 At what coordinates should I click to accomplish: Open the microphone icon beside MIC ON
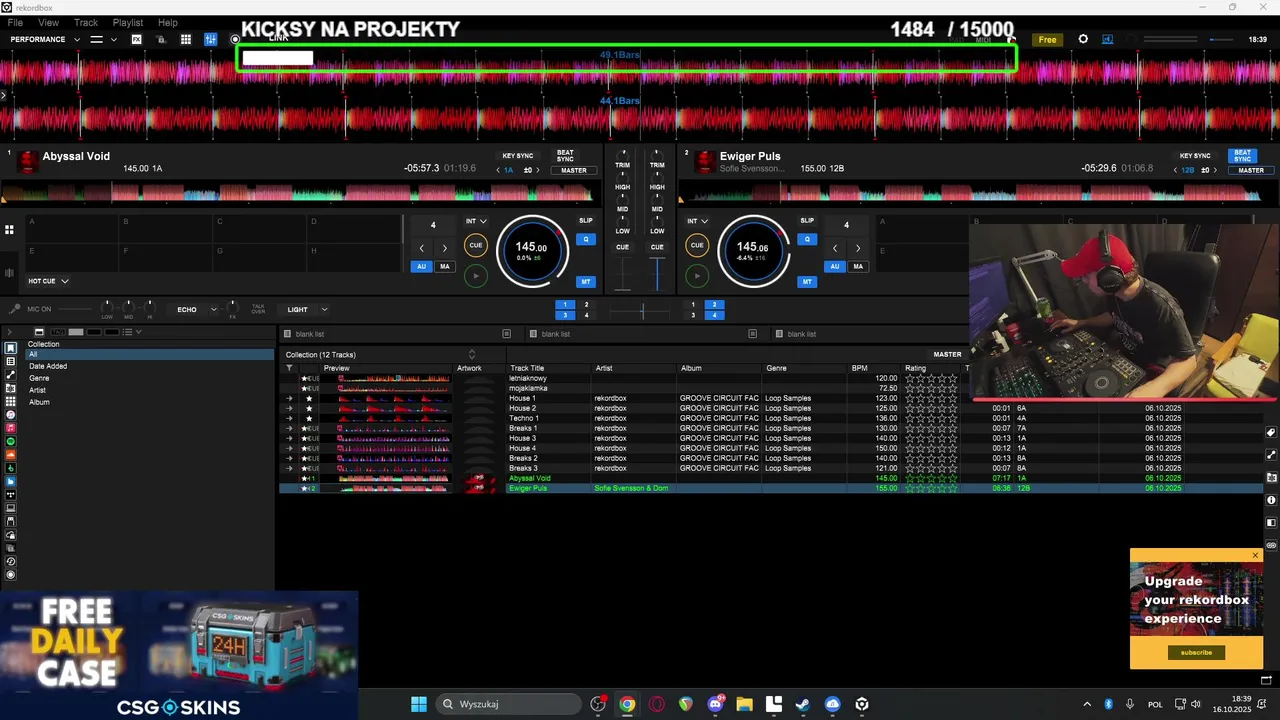(14, 309)
